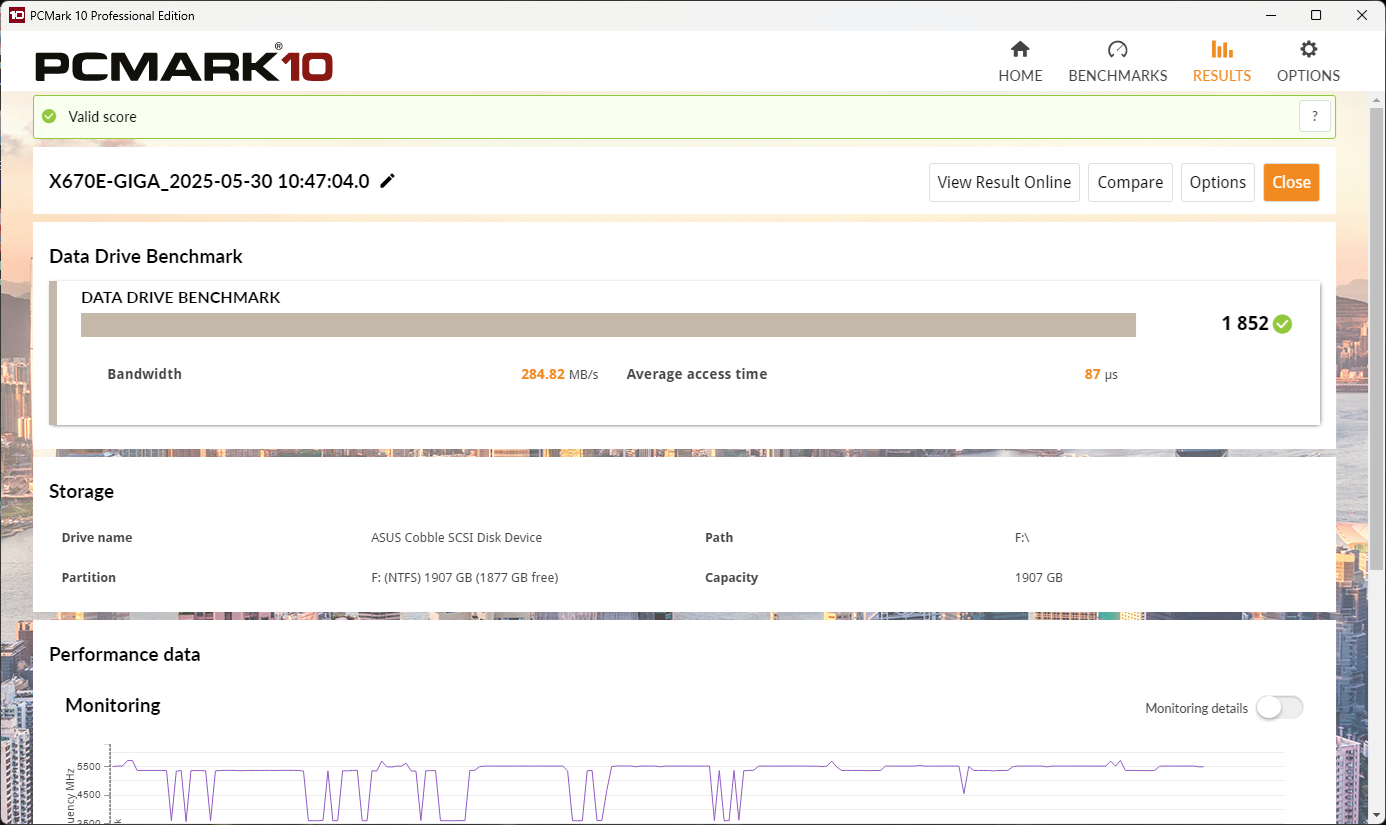The image size is (1386, 825).
Task: Close the result with orange Close button
Action: point(1291,182)
